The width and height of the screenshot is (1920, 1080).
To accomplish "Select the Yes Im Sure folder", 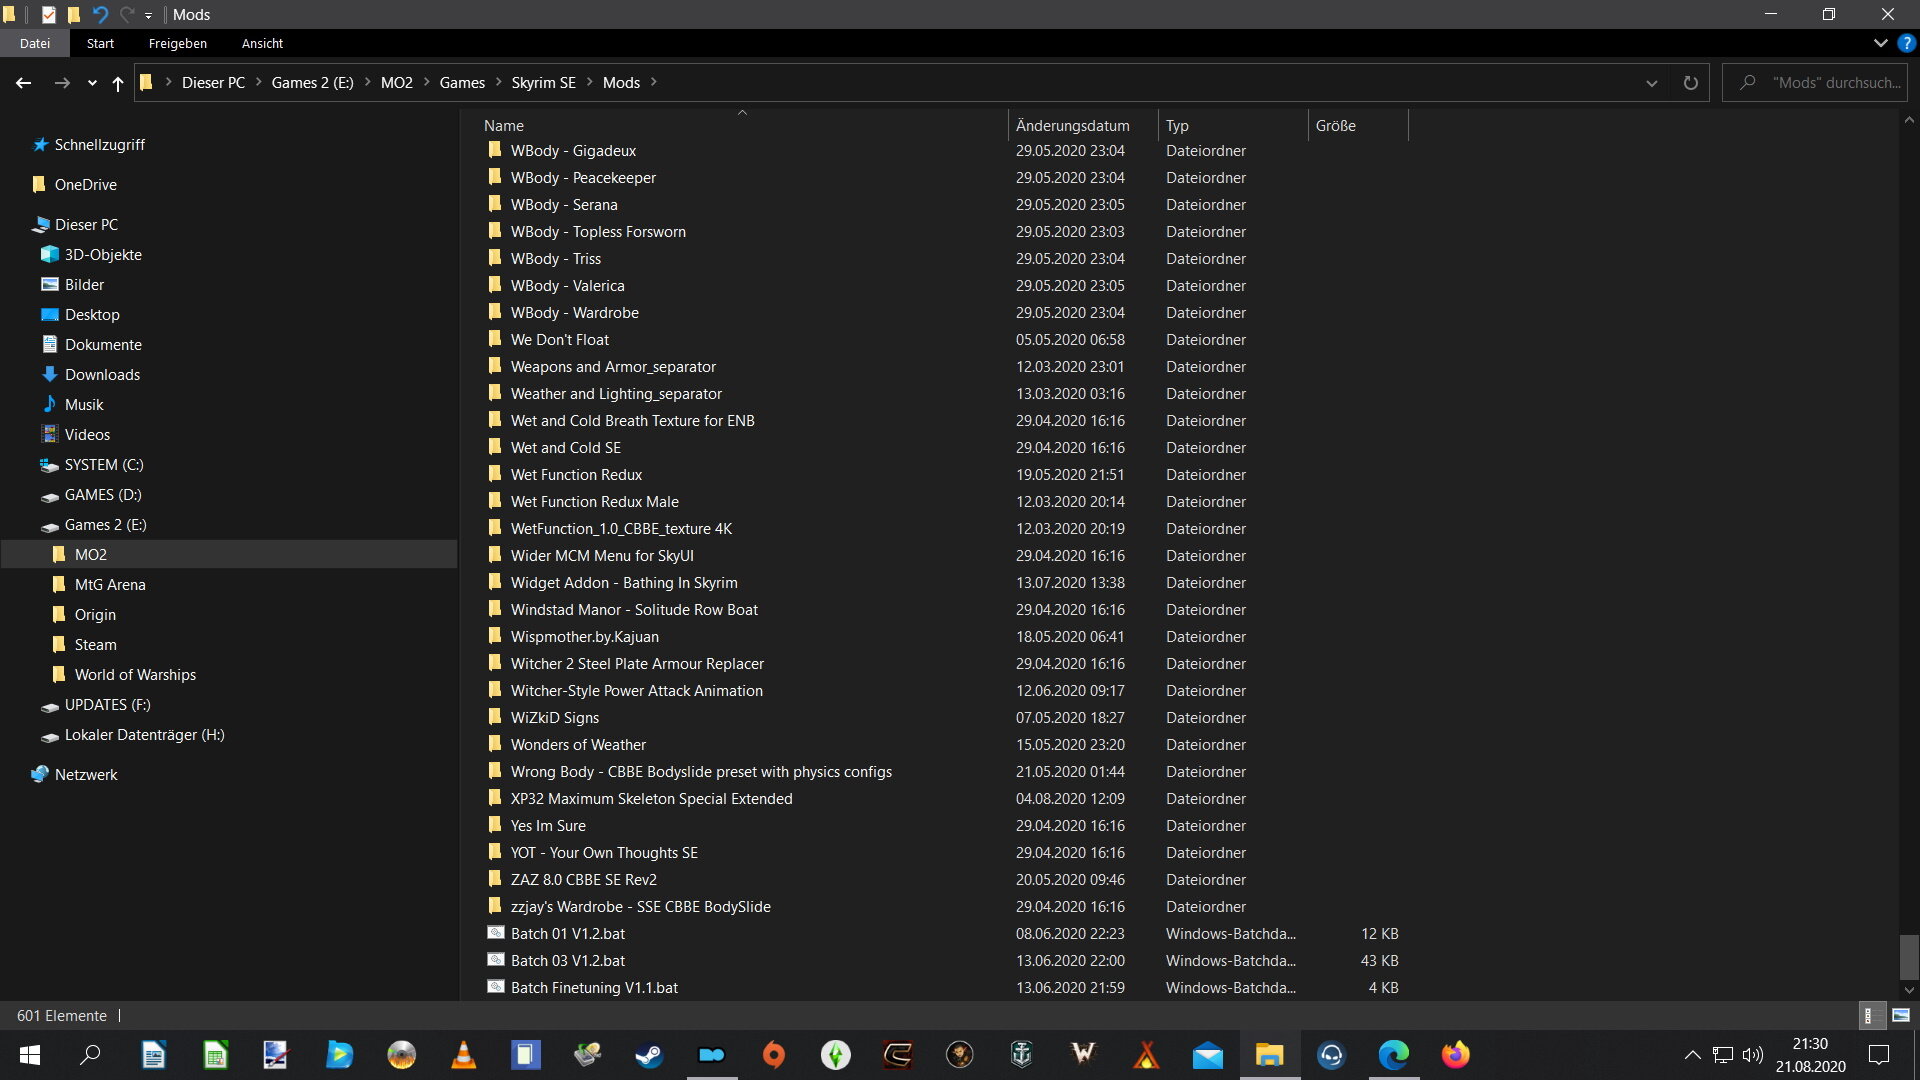I will (x=548, y=825).
